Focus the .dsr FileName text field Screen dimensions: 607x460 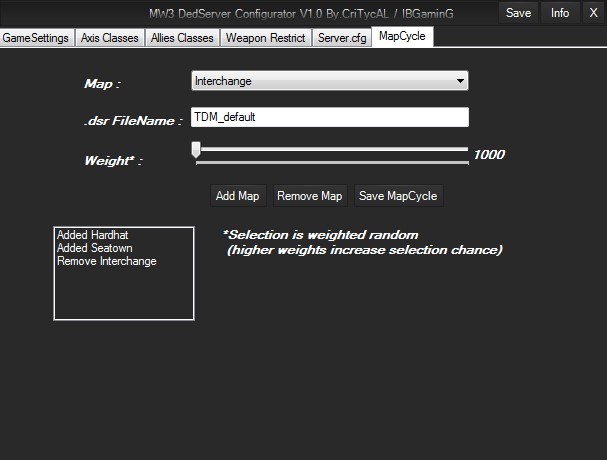[329, 117]
